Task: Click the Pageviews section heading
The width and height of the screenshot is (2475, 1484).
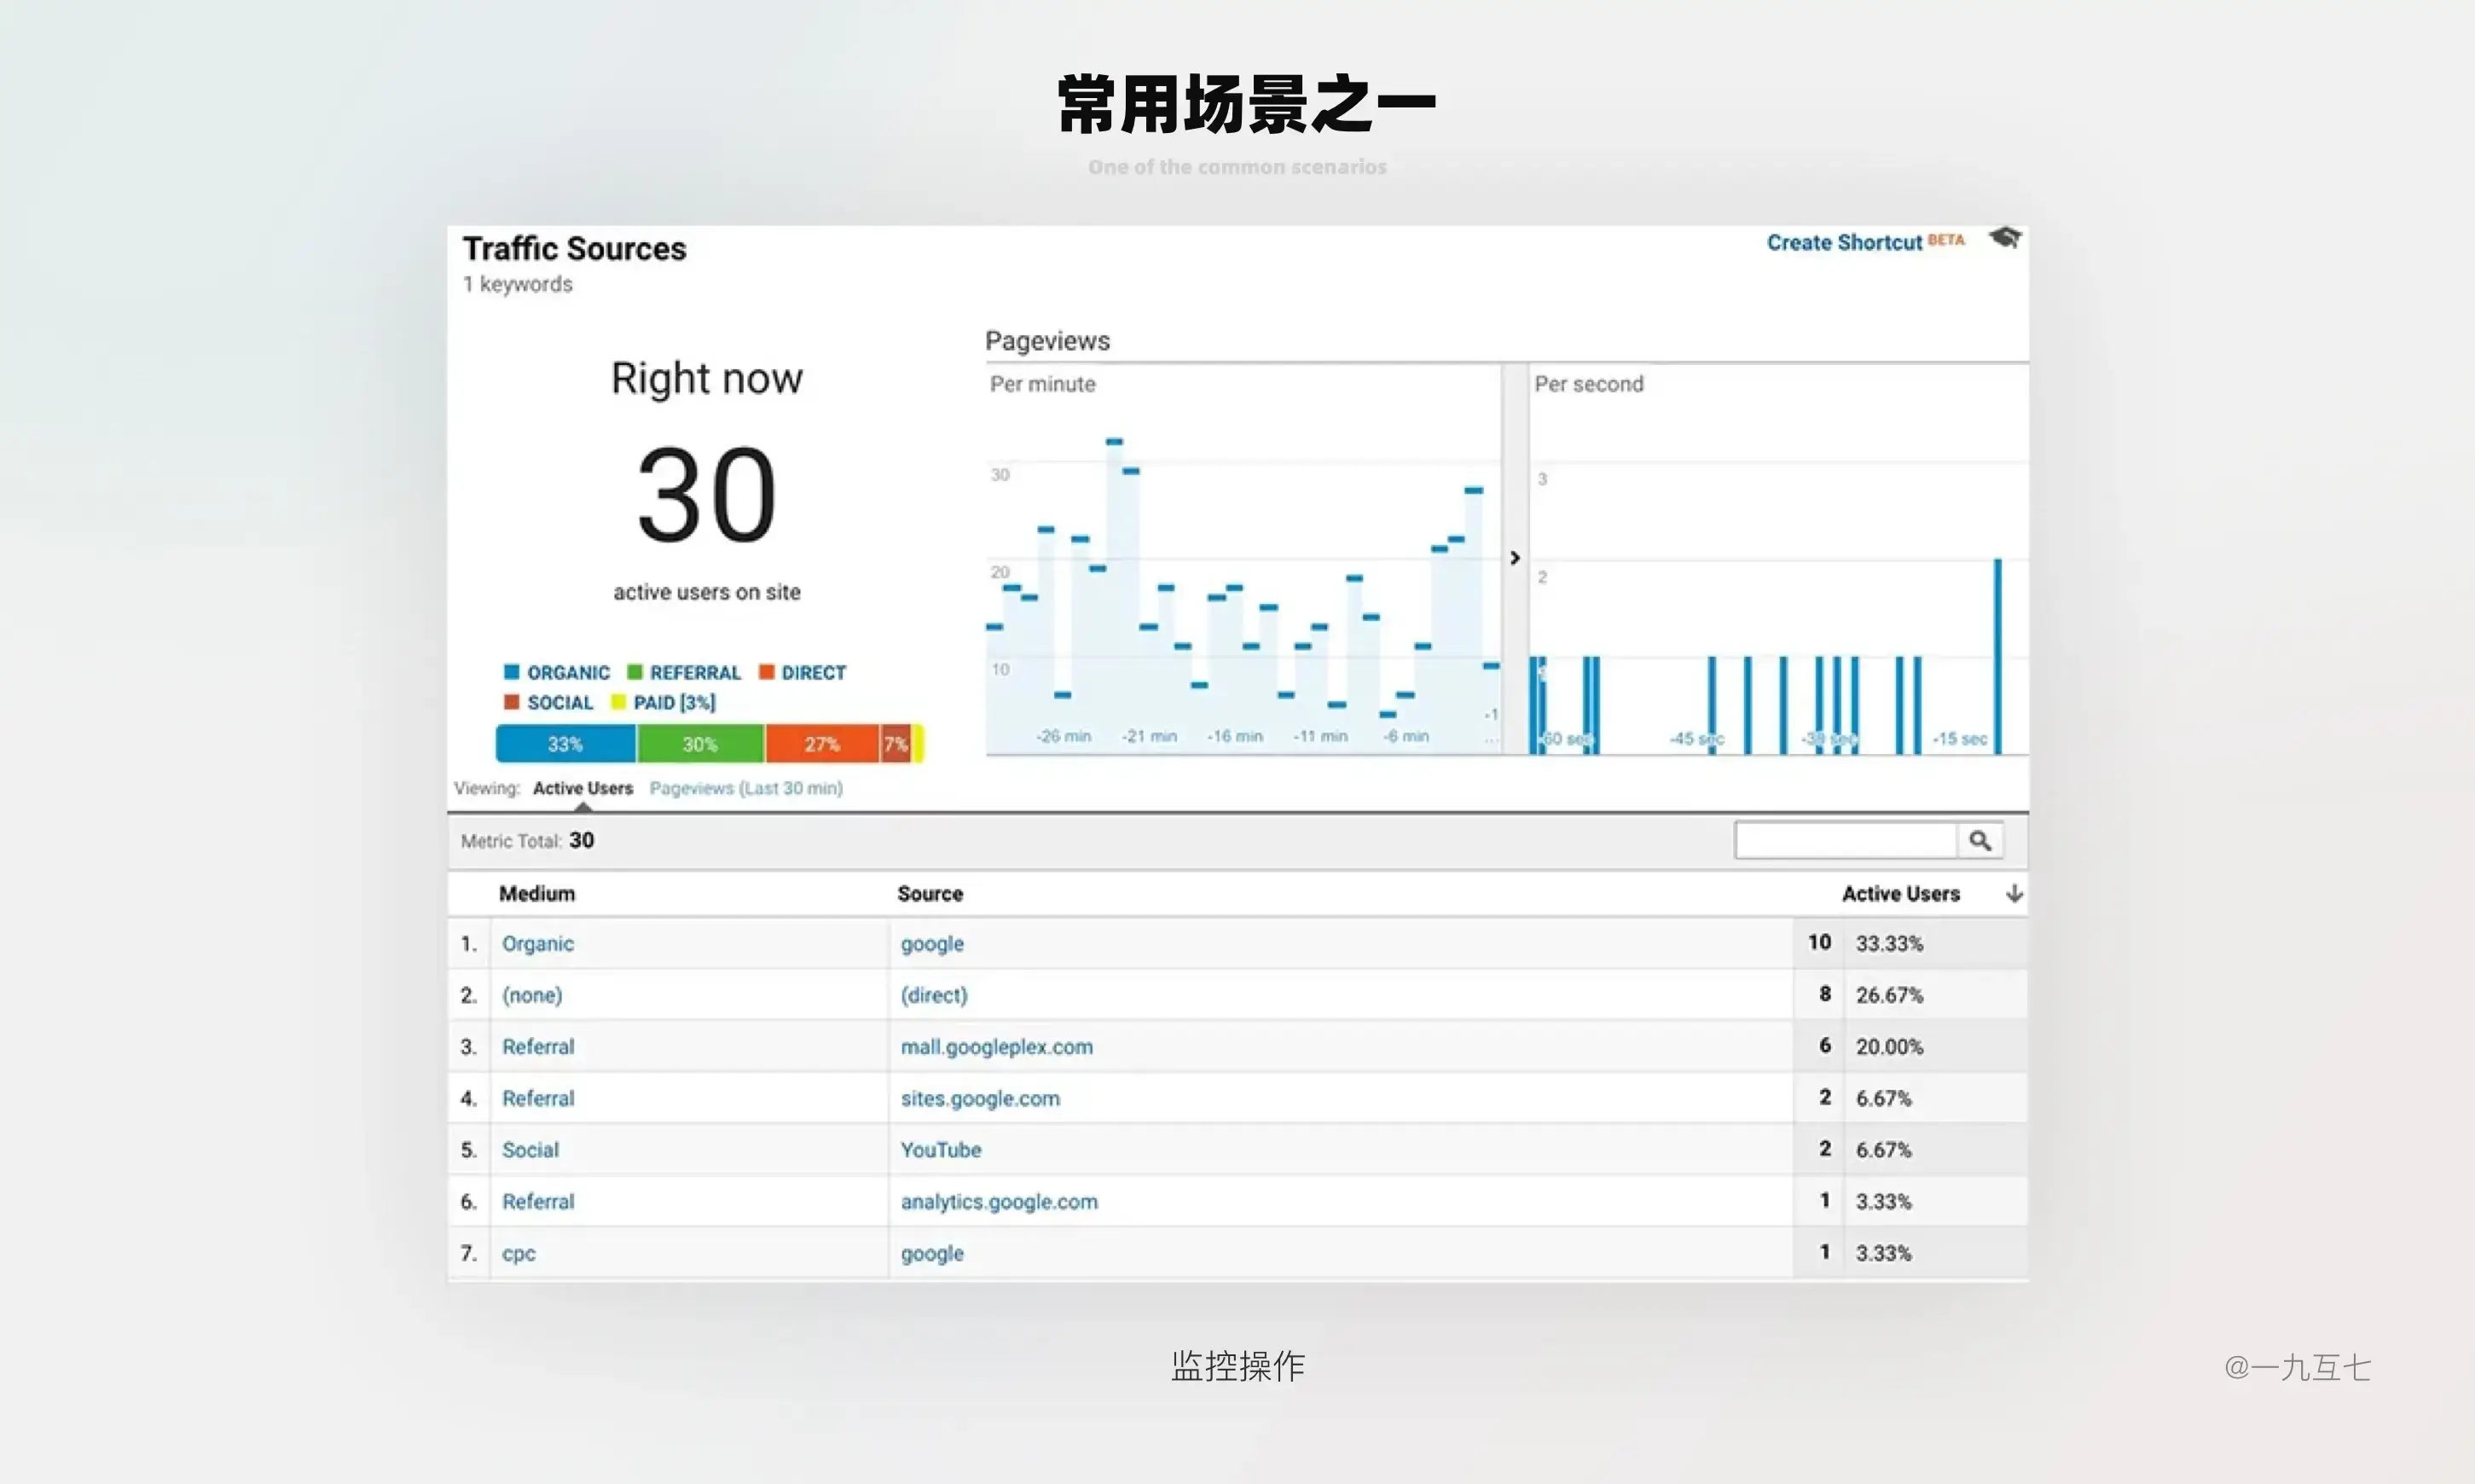Action: click(x=1047, y=341)
